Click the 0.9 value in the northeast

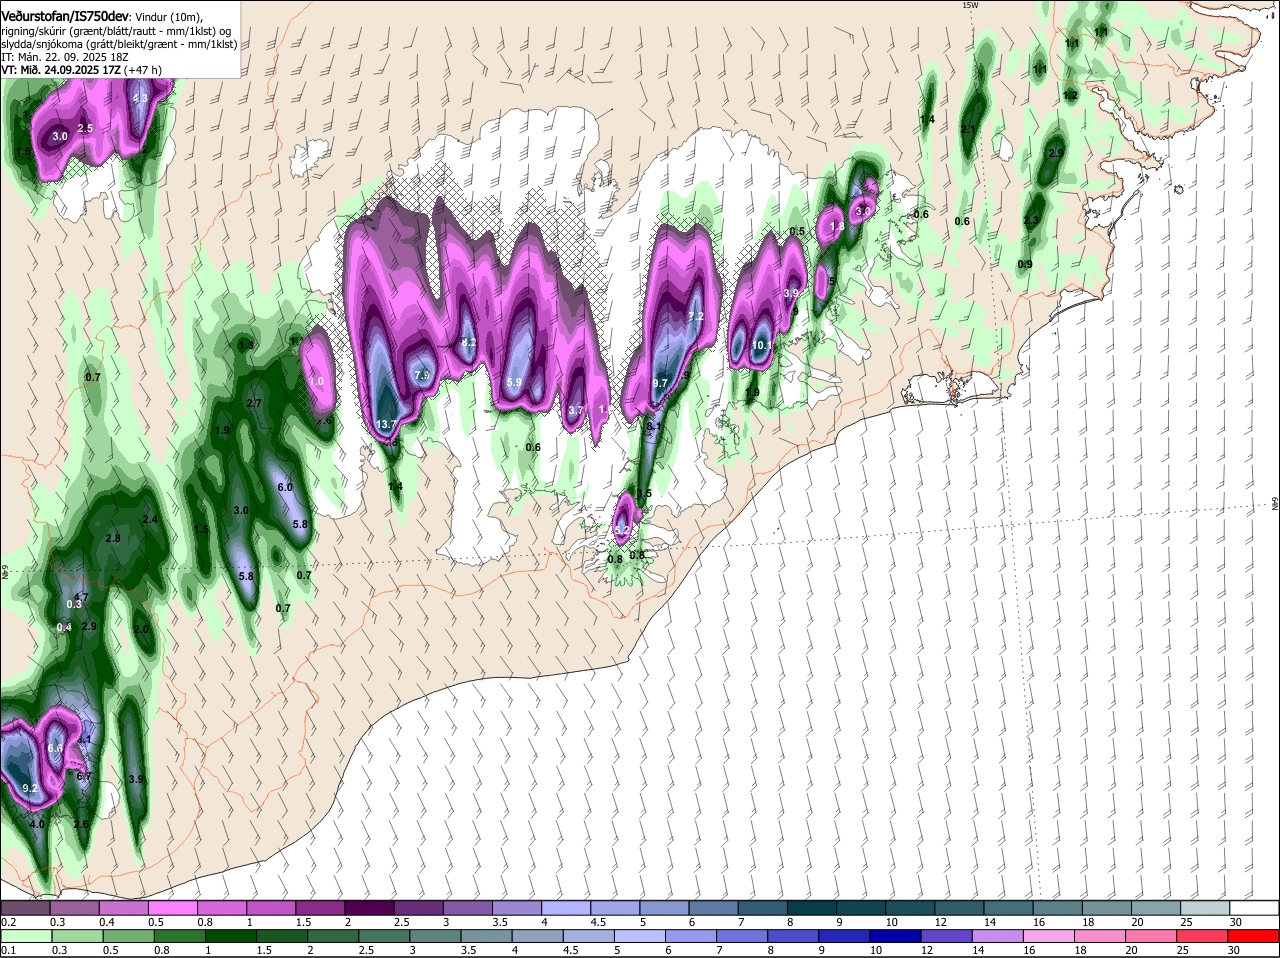[x=1025, y=265]
